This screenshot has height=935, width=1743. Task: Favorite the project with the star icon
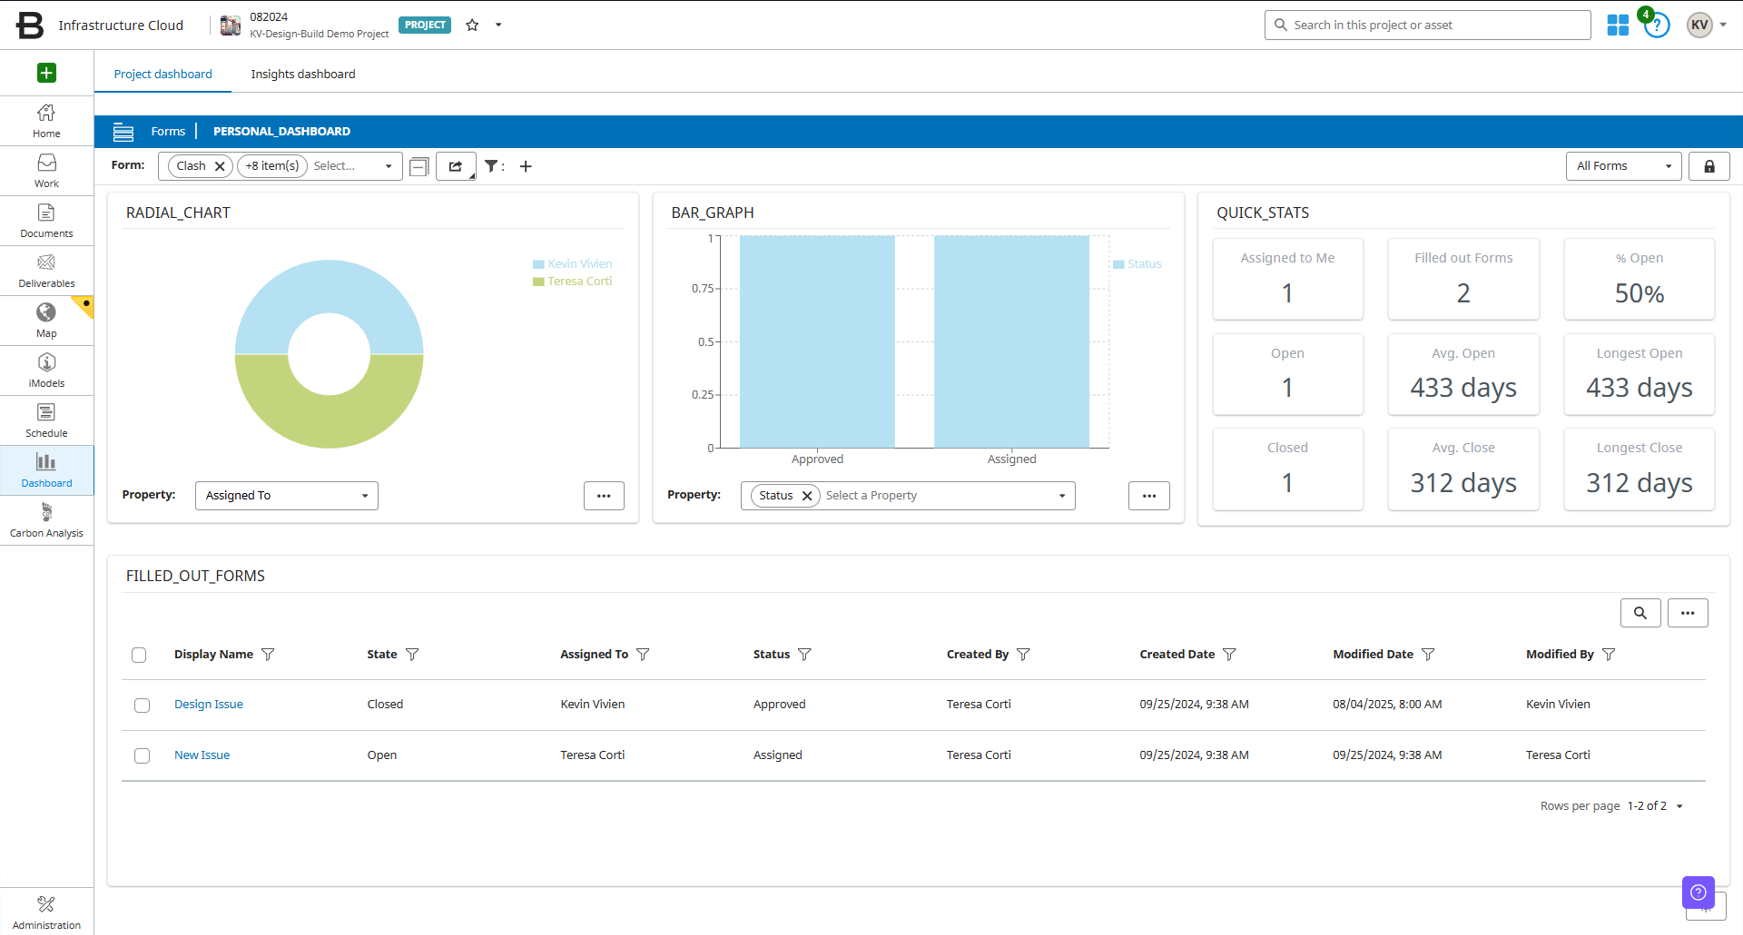472,25
